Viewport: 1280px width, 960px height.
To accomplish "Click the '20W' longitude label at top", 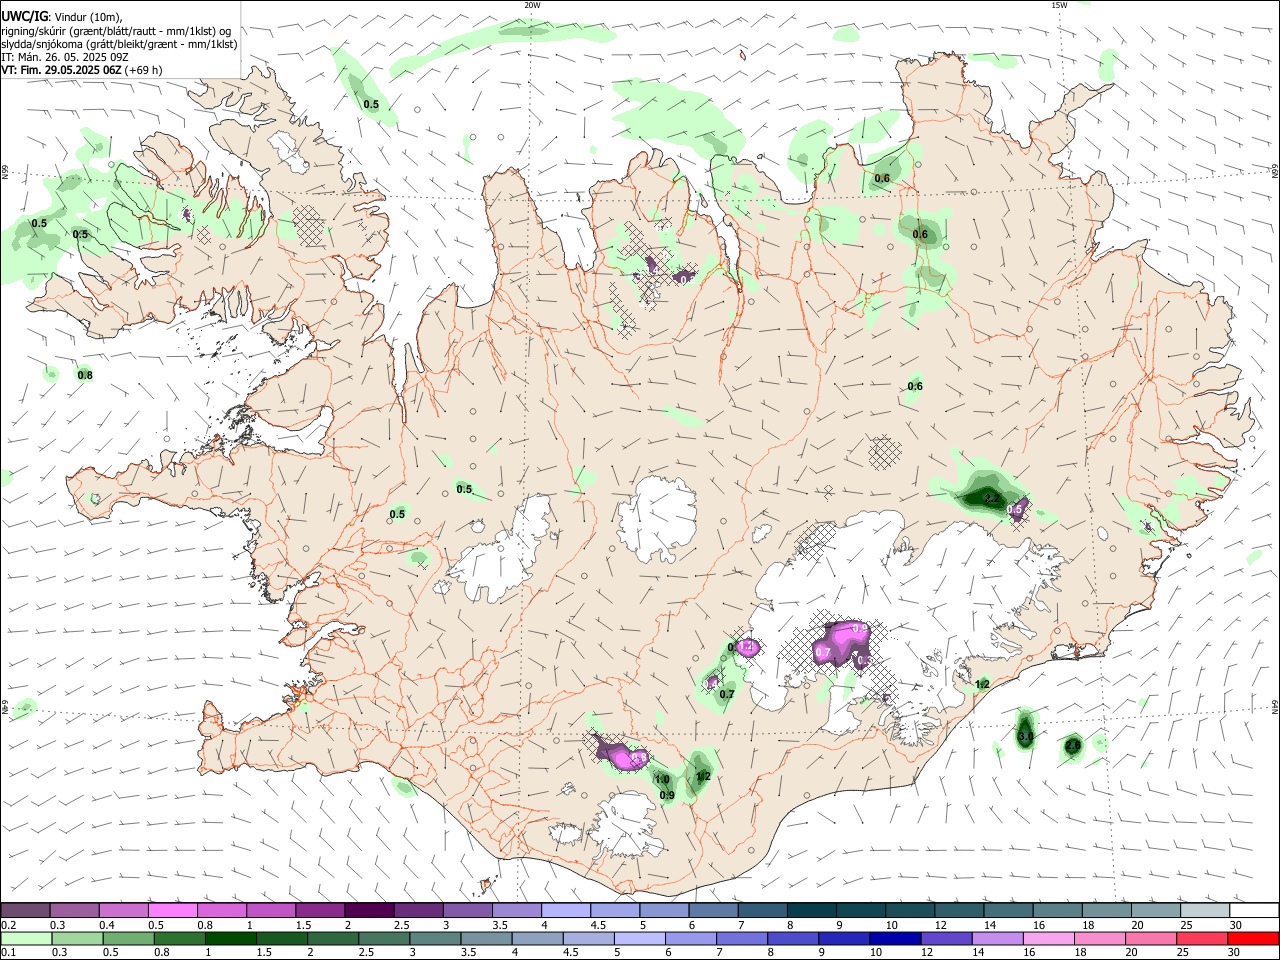I will click(x=532, y=5).
